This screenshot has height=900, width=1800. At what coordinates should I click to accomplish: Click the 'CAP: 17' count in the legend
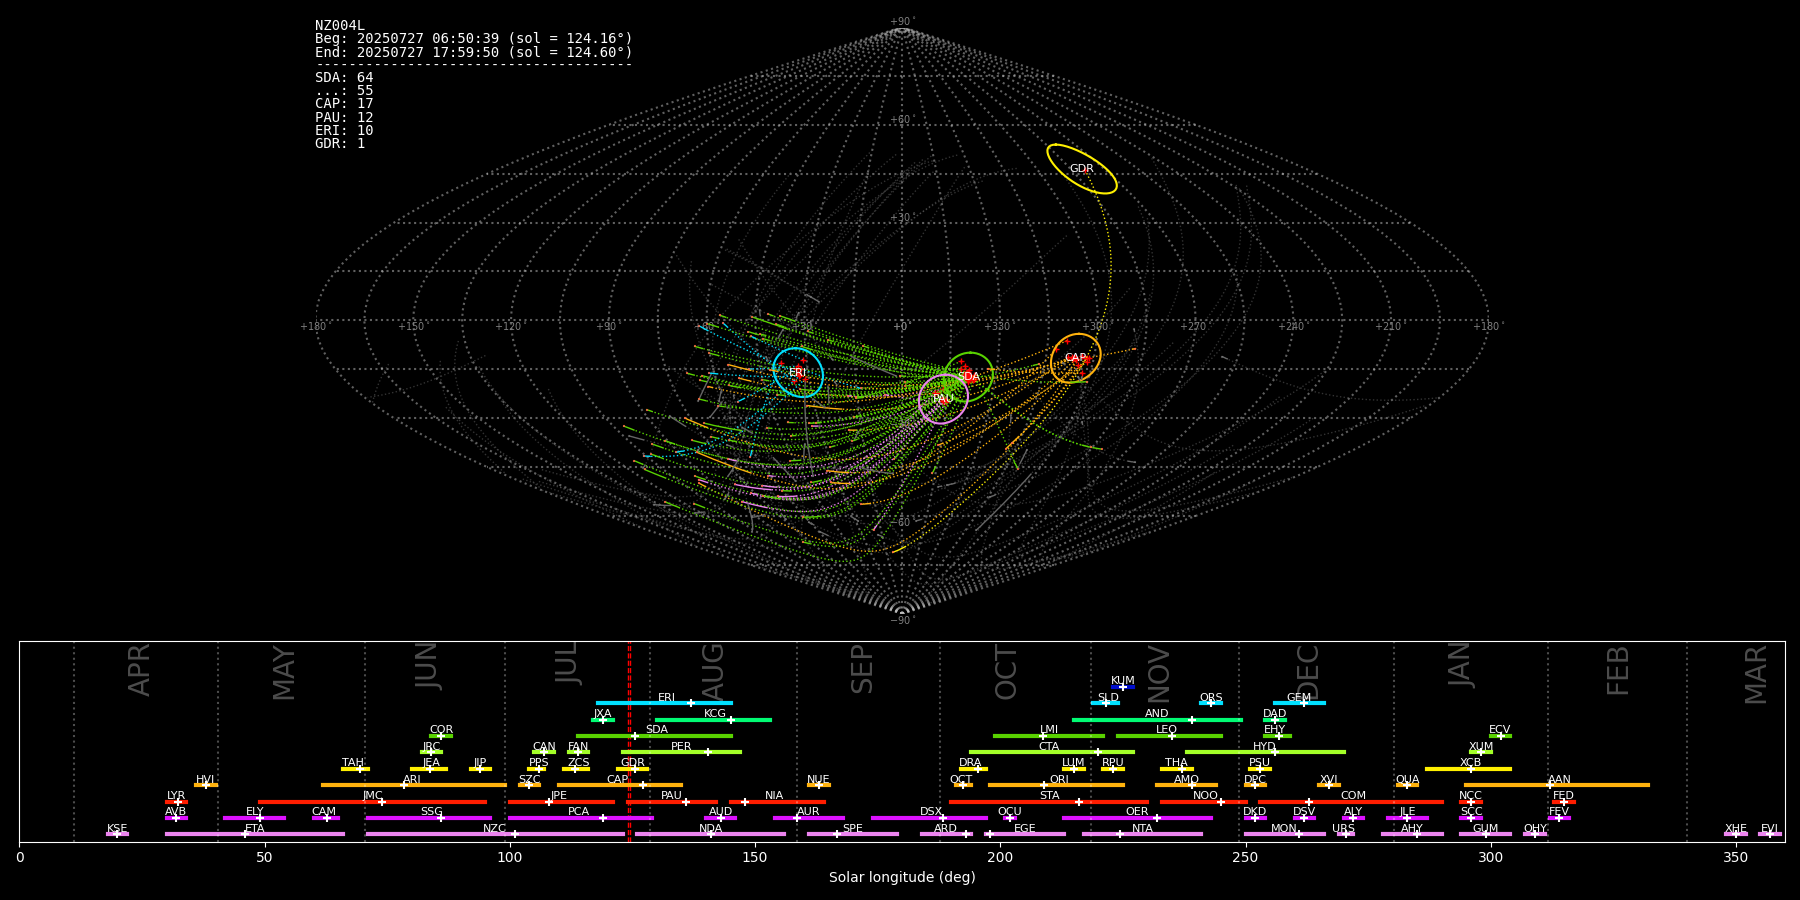click(x=344, y=103)
